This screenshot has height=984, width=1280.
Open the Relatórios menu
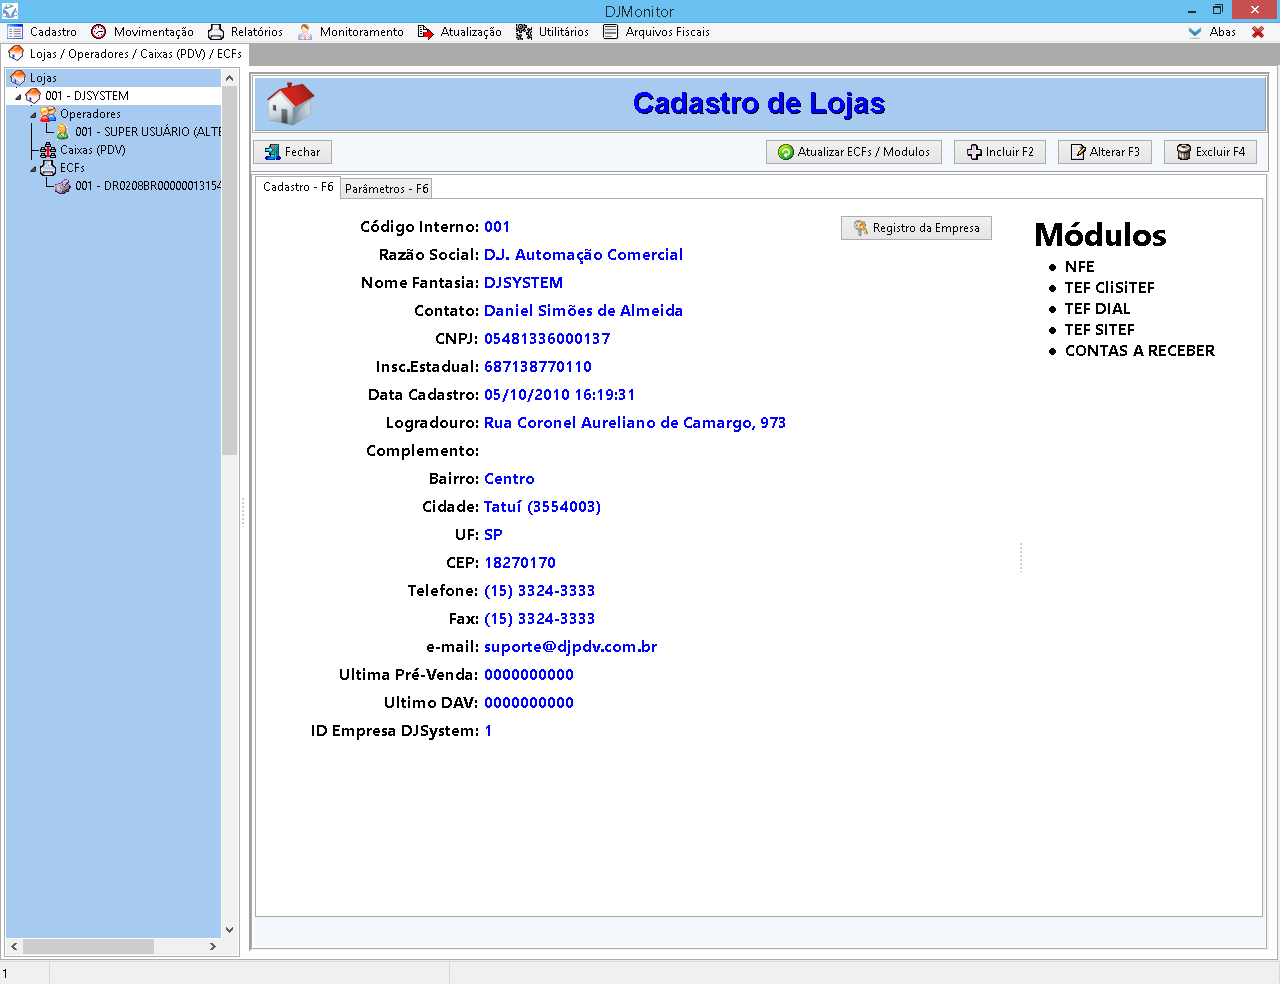pos(245,32)
